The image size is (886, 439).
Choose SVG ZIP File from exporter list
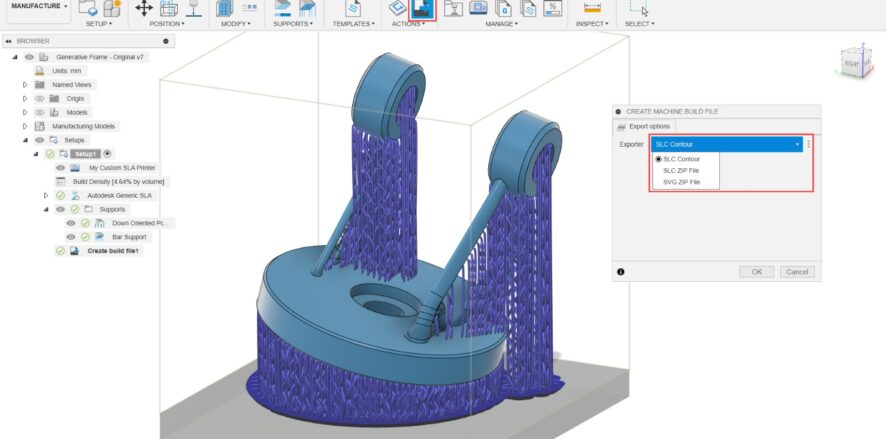point(681,182)
